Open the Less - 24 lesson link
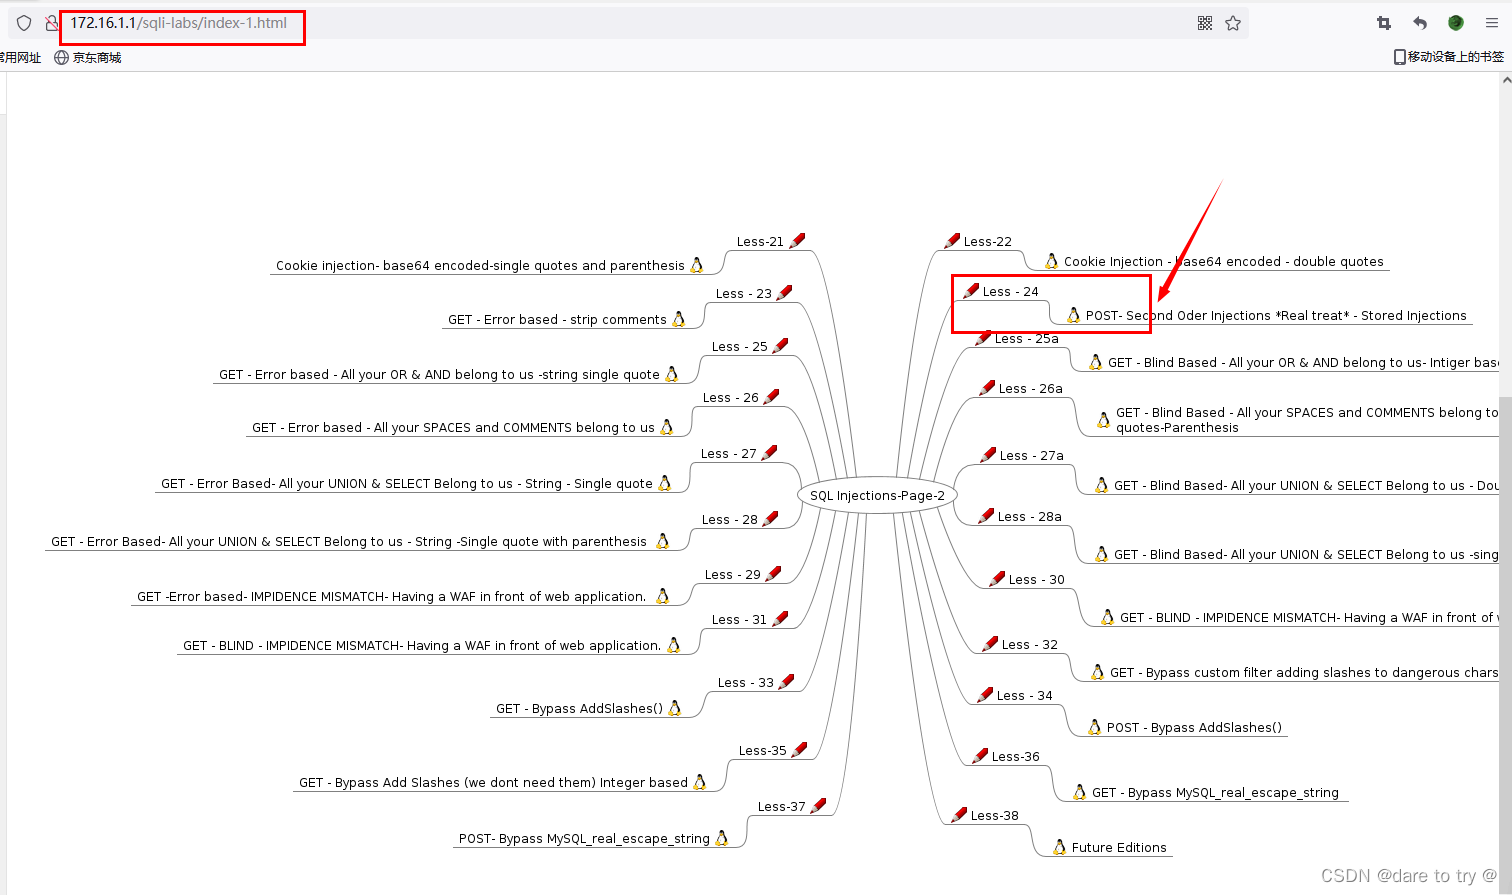The height and width of the screenshot is (895, 1512). (x=1011, y=292)
